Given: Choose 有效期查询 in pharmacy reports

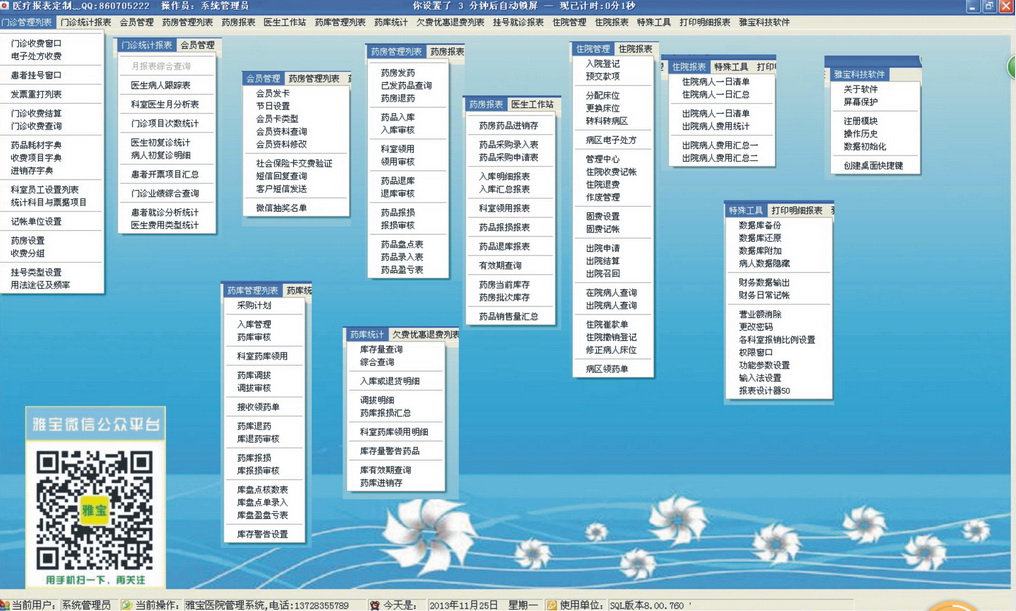Looking at the screenshot, I should (500, 266).
